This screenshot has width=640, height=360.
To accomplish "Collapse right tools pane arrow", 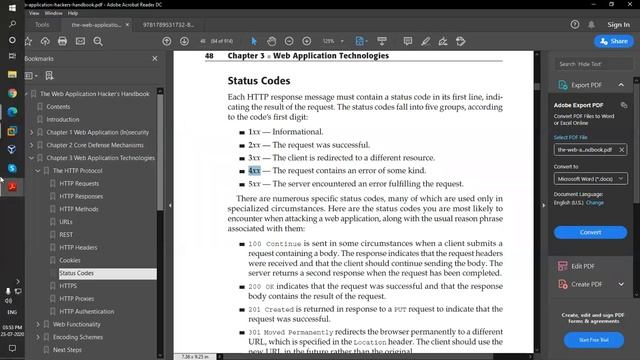I will tap(543, 205).
